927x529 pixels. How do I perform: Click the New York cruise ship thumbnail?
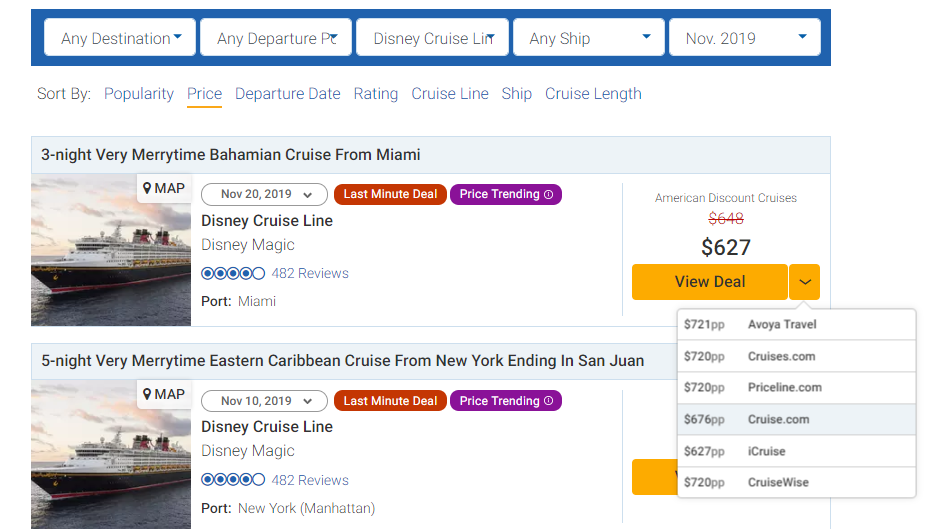click(111, 455)
